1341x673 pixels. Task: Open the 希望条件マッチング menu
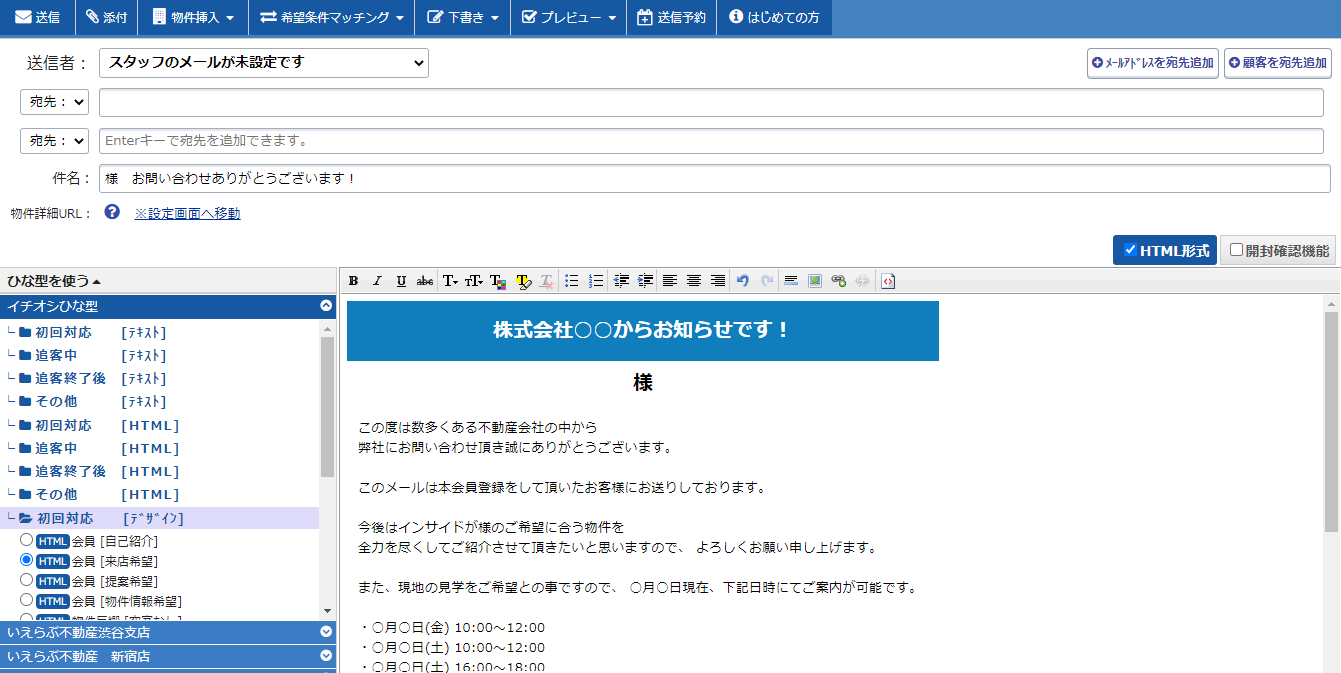[x=331, y=17]
